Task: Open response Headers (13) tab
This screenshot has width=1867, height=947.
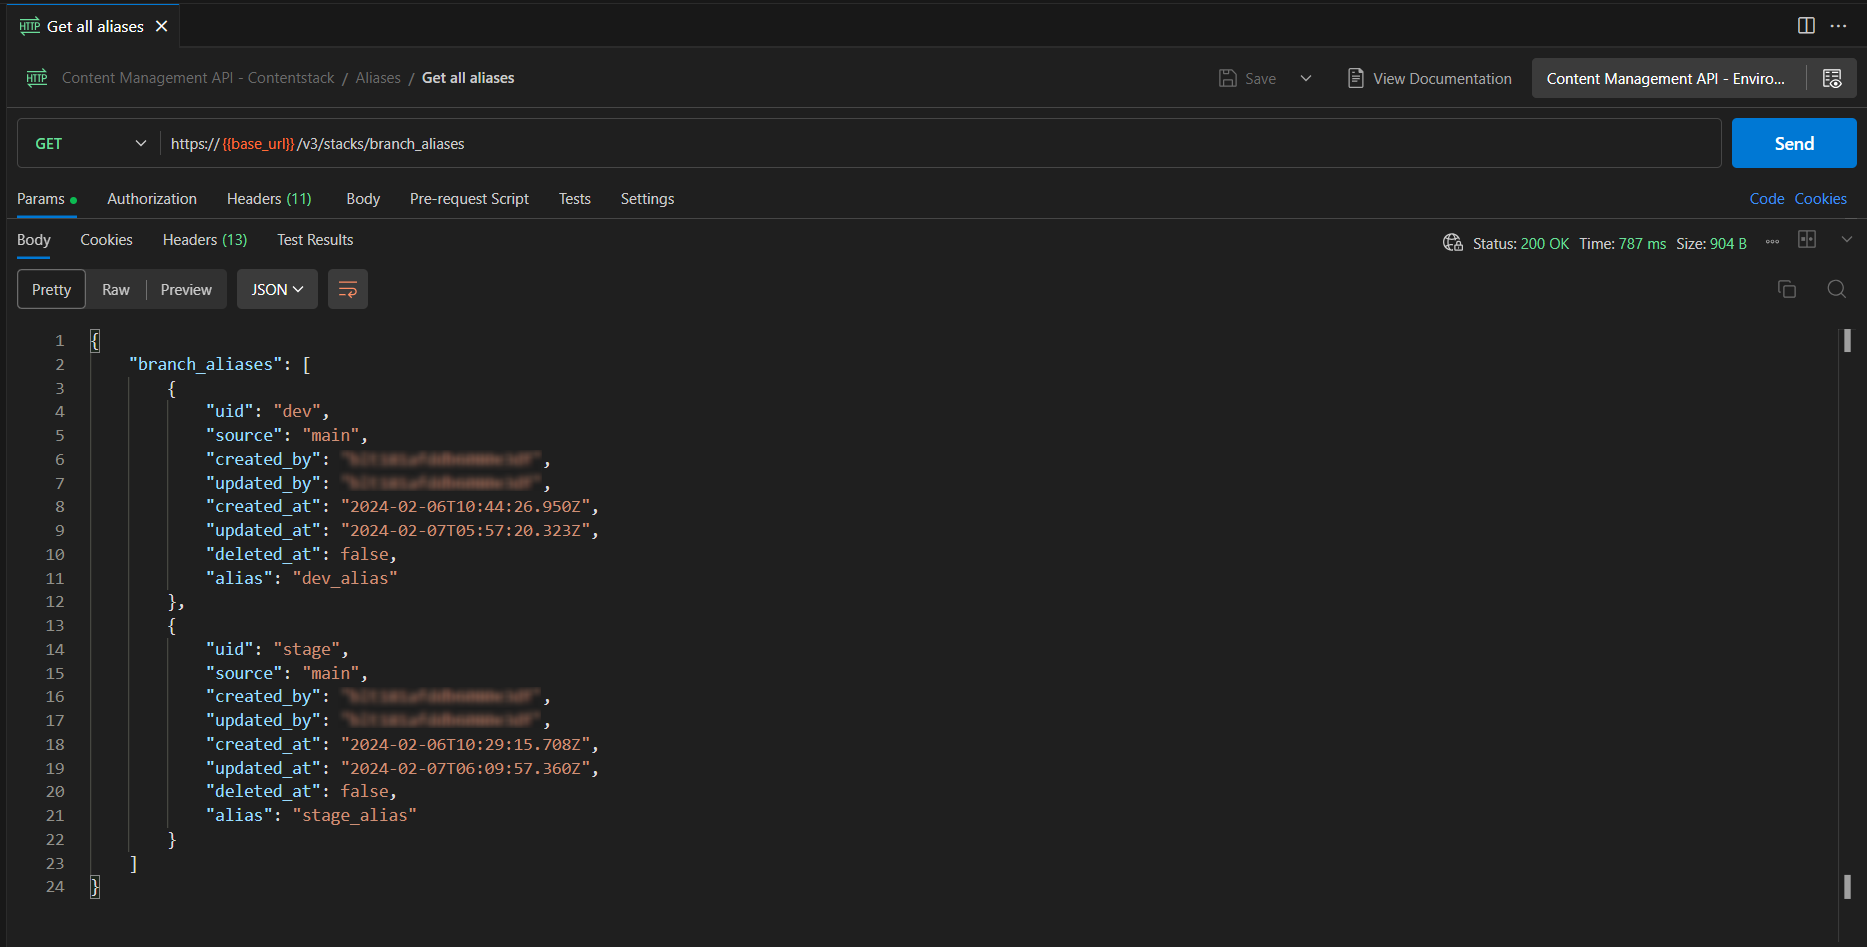Action: point(205,240)
